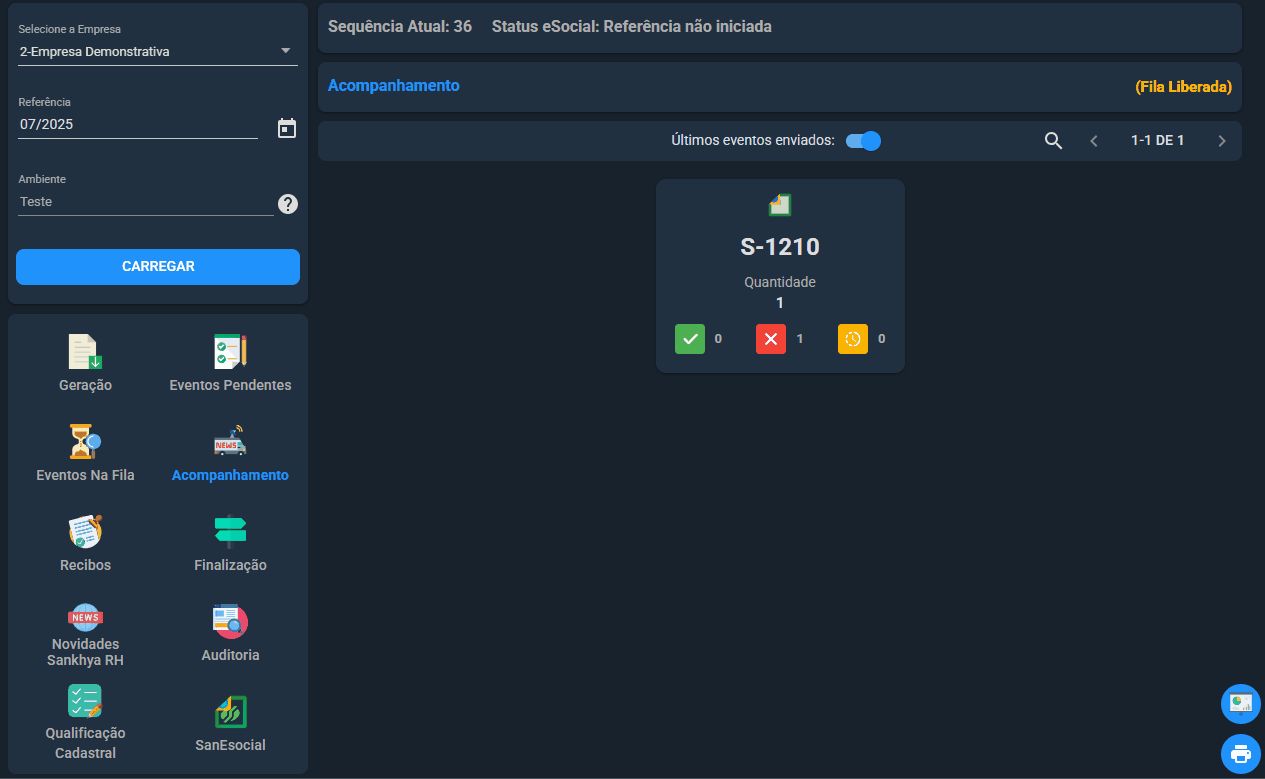Viewport: 1265px width, 779px height.
Task: Click the S-1210 card document icon
Action: click(780, 205)
